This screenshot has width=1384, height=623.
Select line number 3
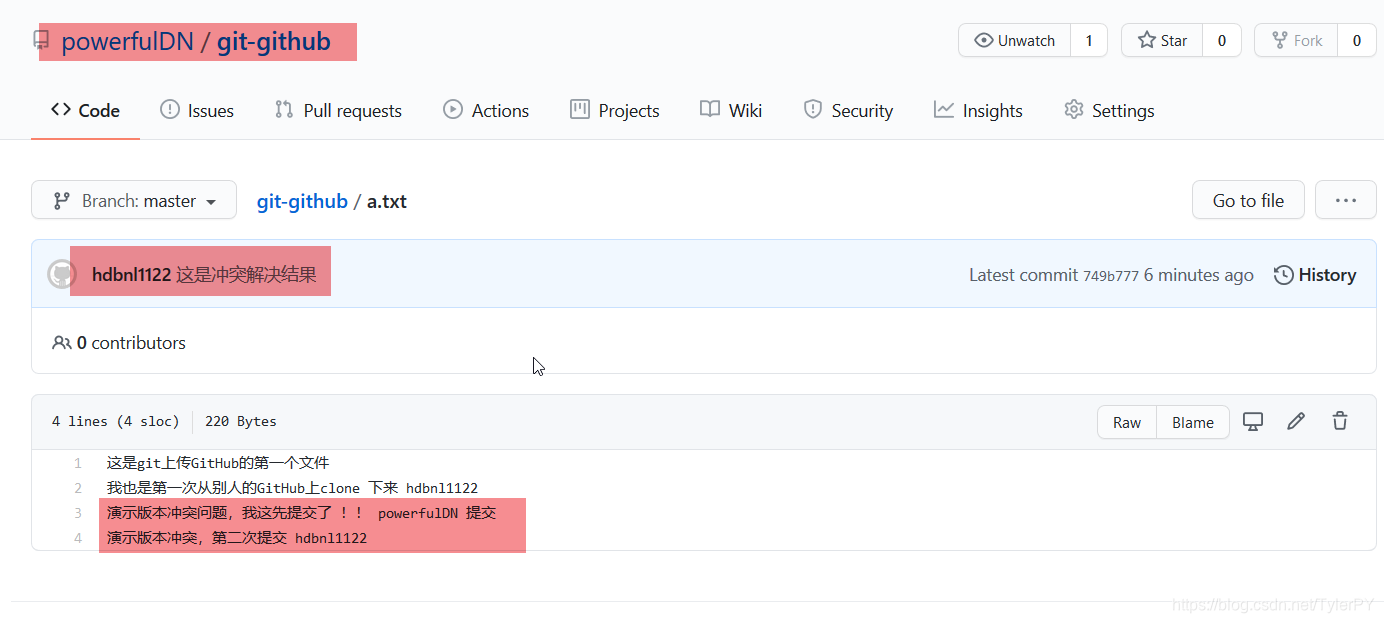point(77,513)
